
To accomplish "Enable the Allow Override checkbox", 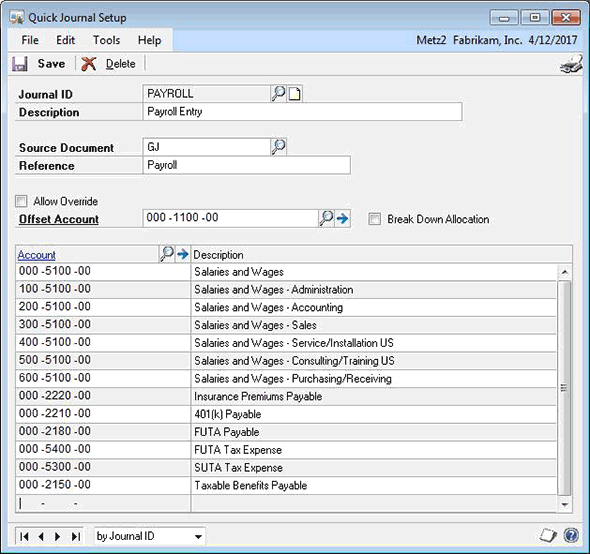I will (21, 201).
